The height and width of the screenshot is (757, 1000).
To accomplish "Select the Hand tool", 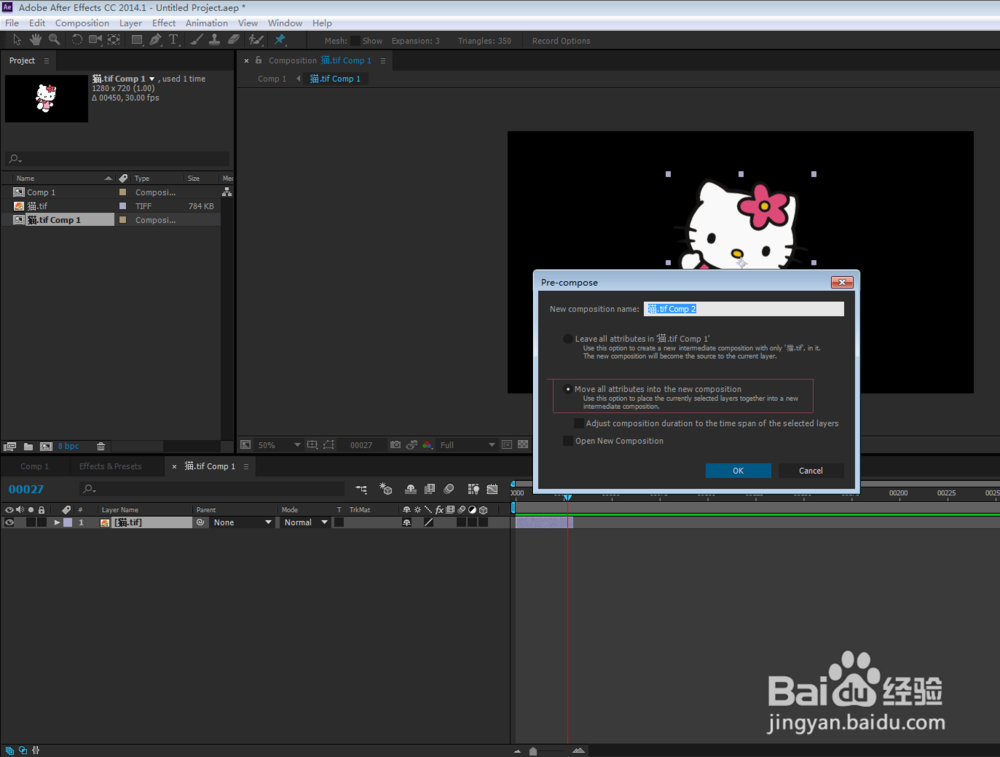I will [35, 40].
